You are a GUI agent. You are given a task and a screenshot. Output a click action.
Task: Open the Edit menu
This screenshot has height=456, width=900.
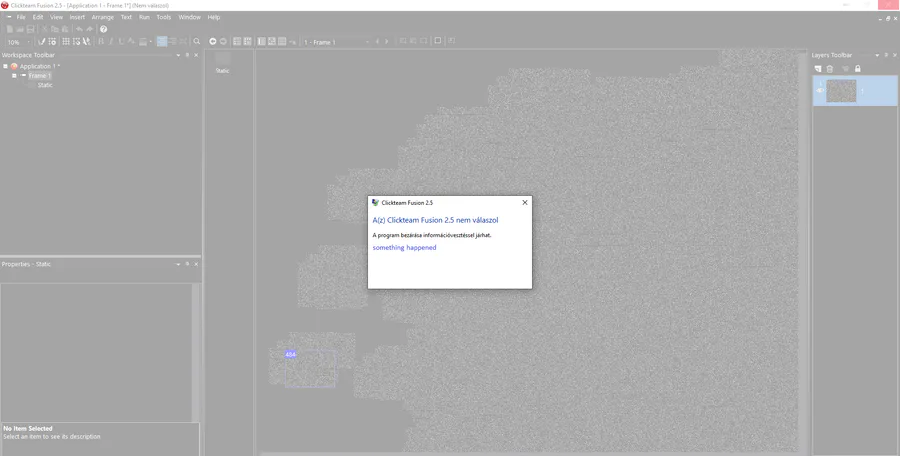point(38,17)
